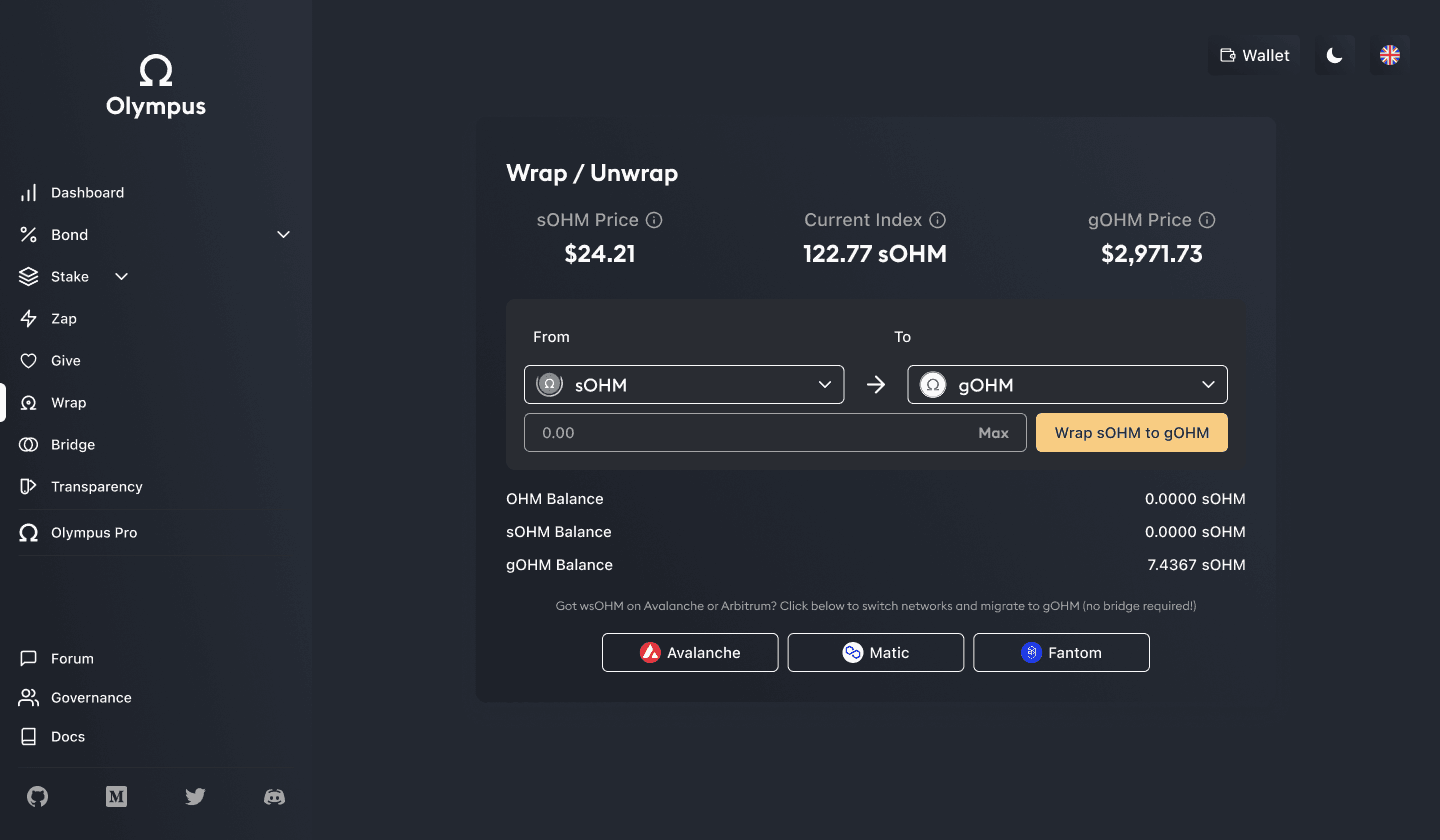Show sOHM Price info tooltip icon
This screenshot has width=1440, height=840.
654,220
